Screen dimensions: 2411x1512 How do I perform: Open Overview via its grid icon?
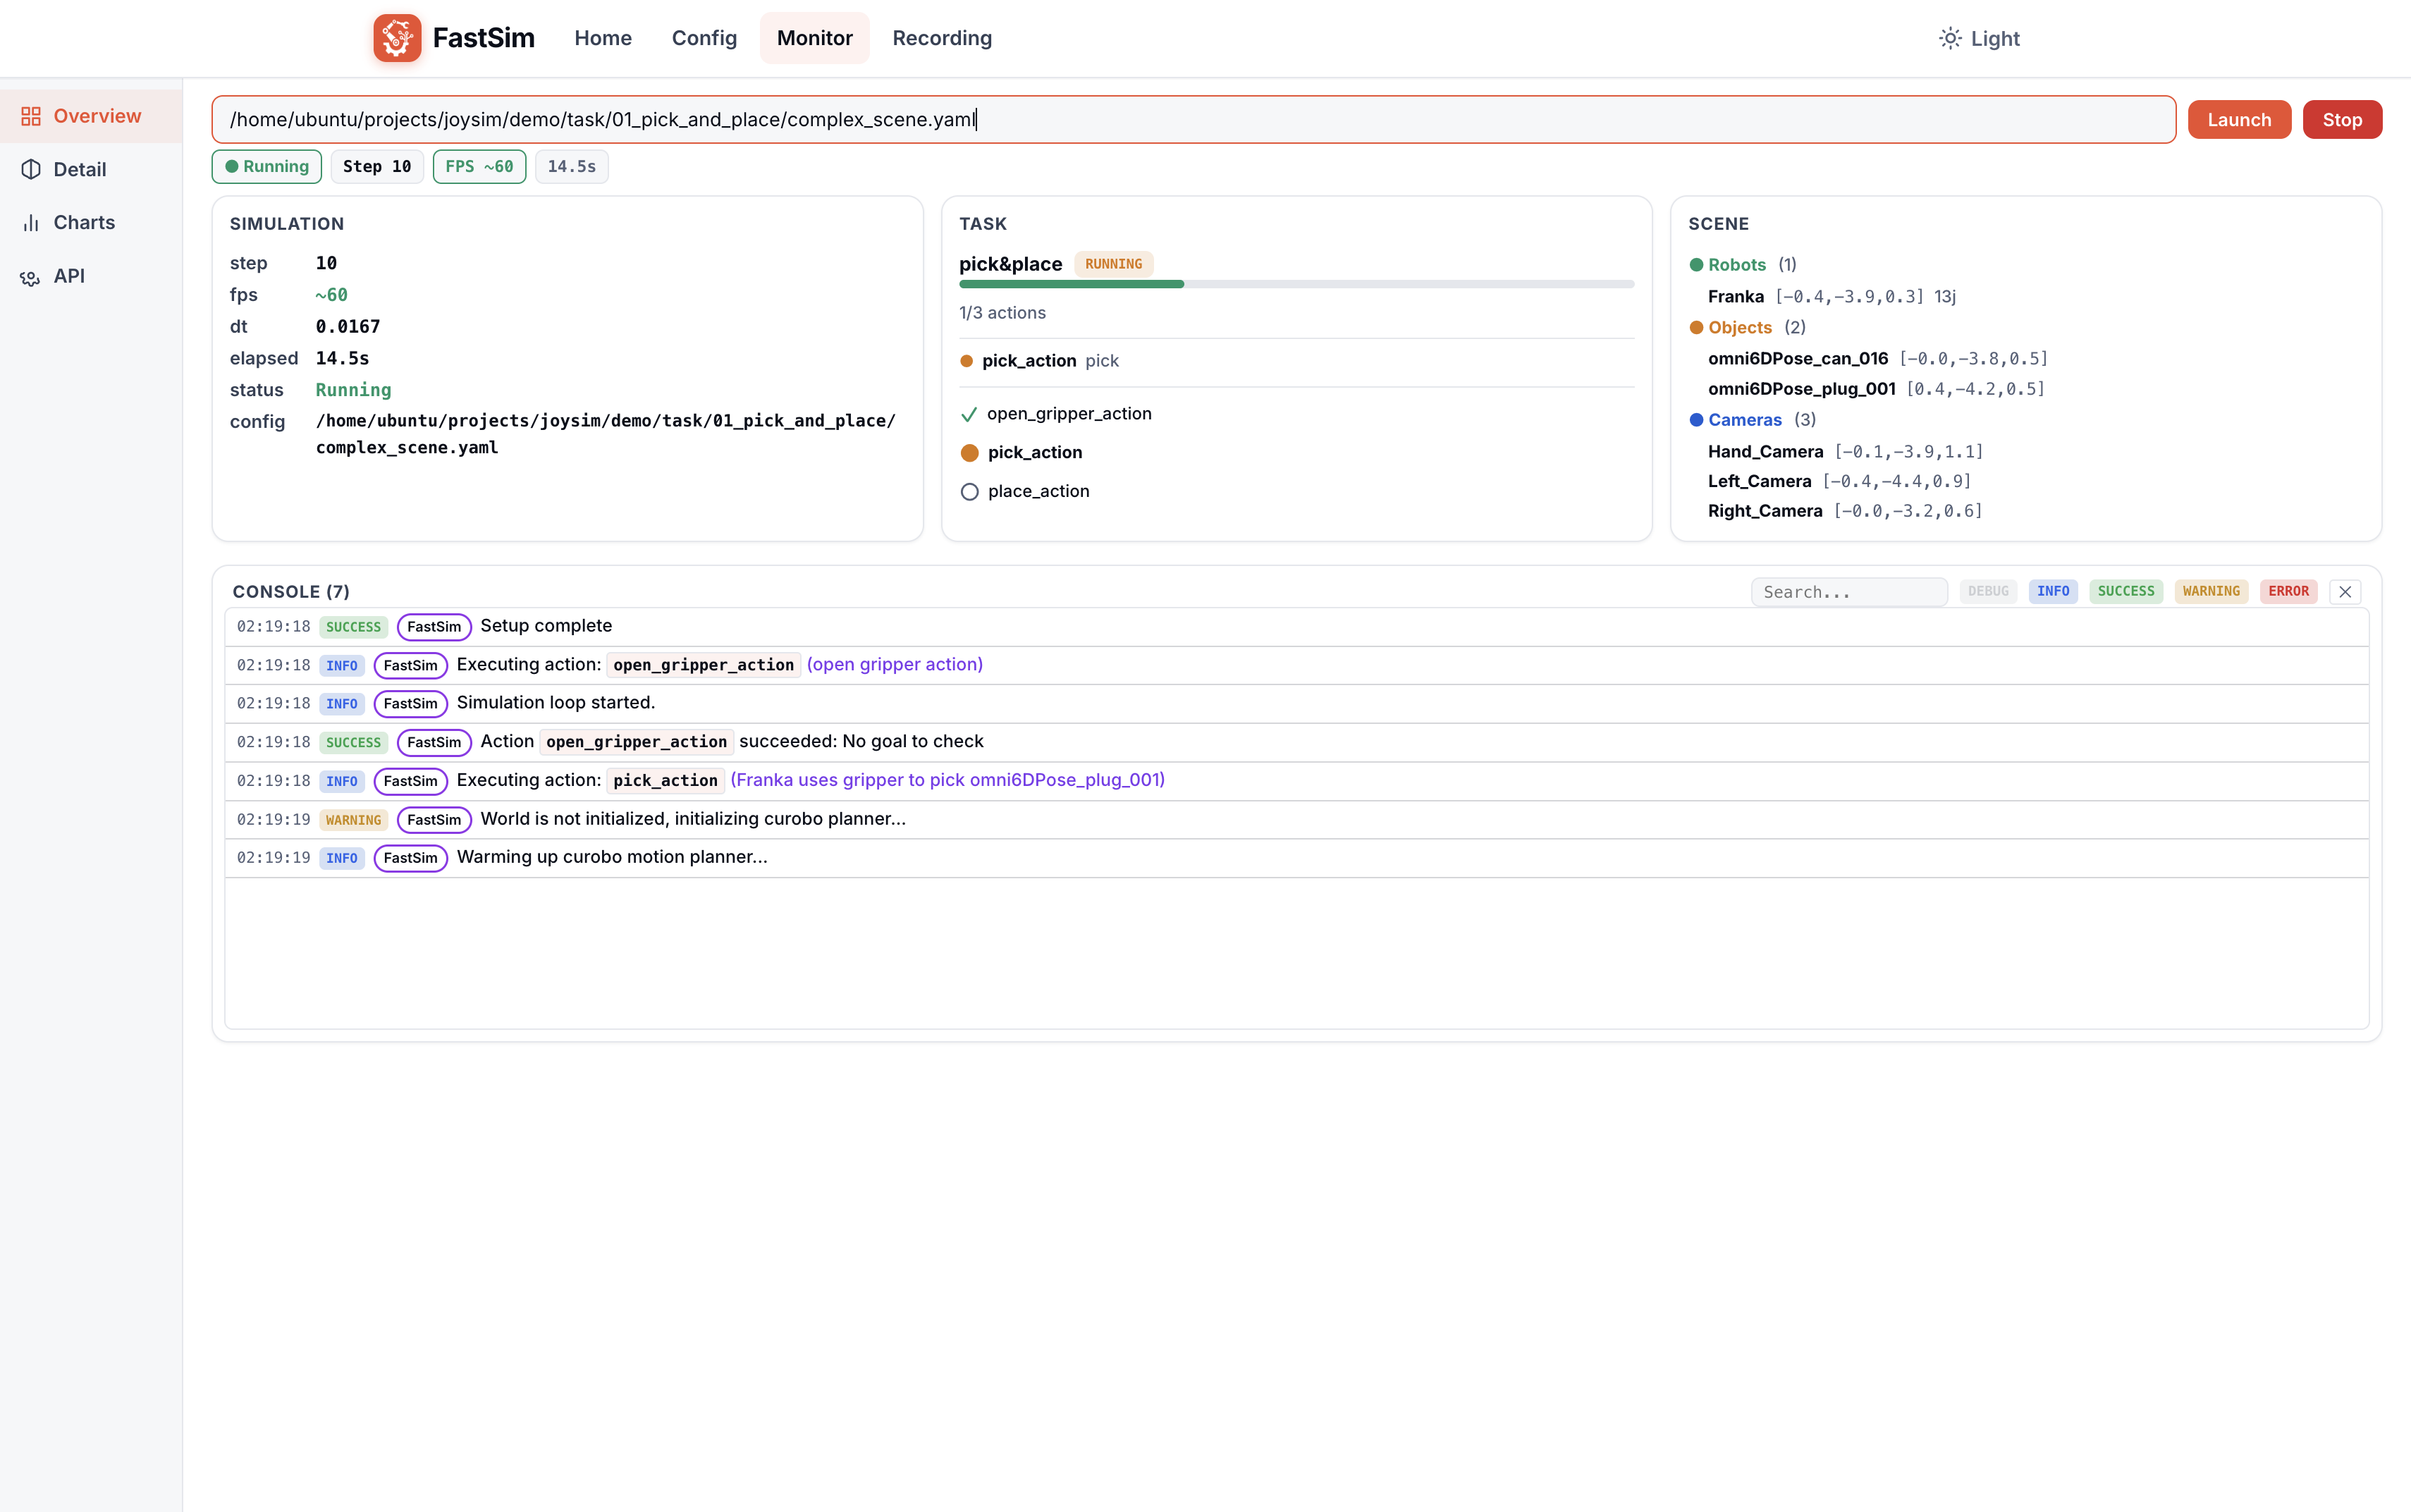pyautogui.click(x=31, y=116)
